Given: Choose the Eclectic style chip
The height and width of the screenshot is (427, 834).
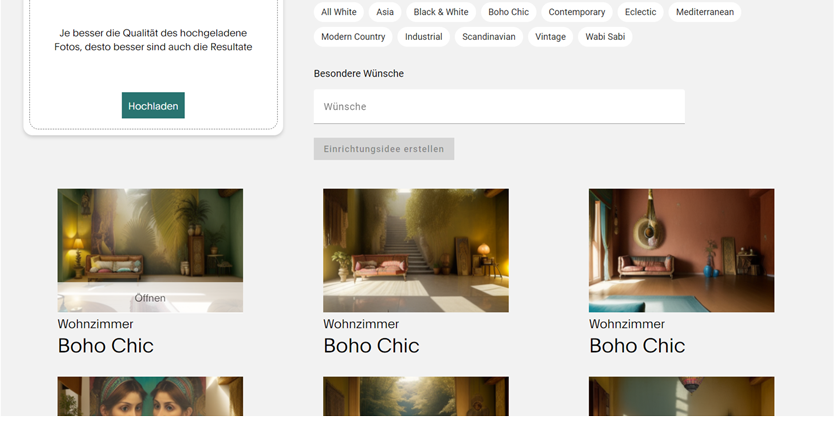Looking at the screenshot, I should click(x=640, y=12).
